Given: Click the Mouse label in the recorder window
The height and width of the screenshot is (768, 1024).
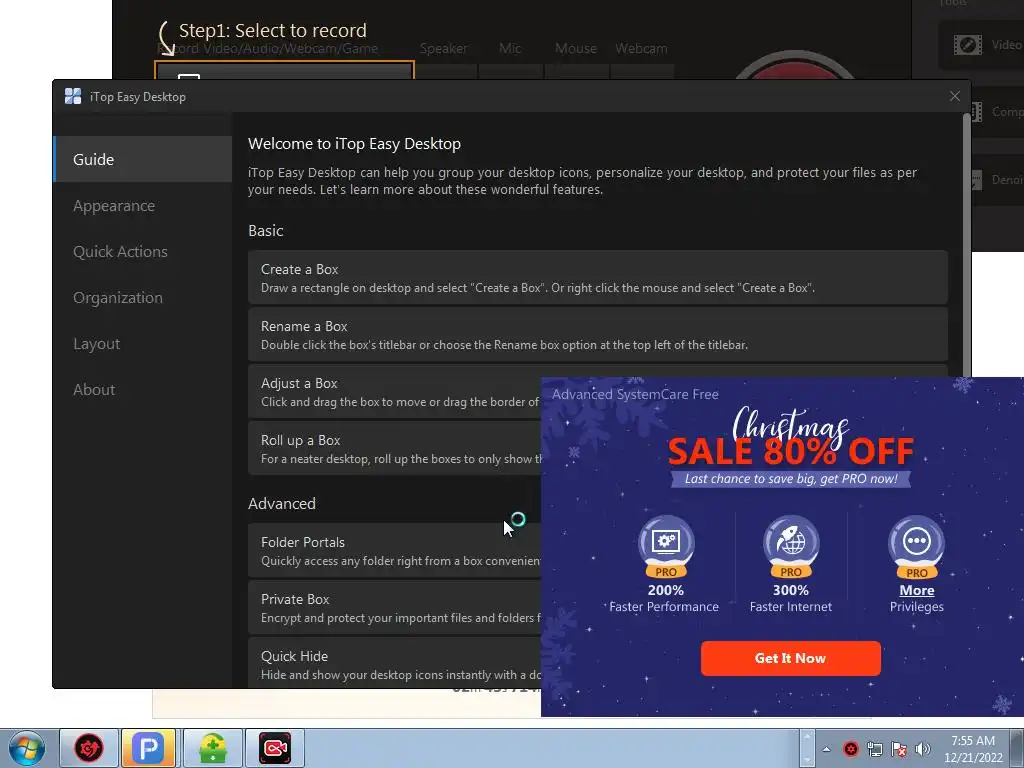Looking at the screenshot, I should (575, 48).
